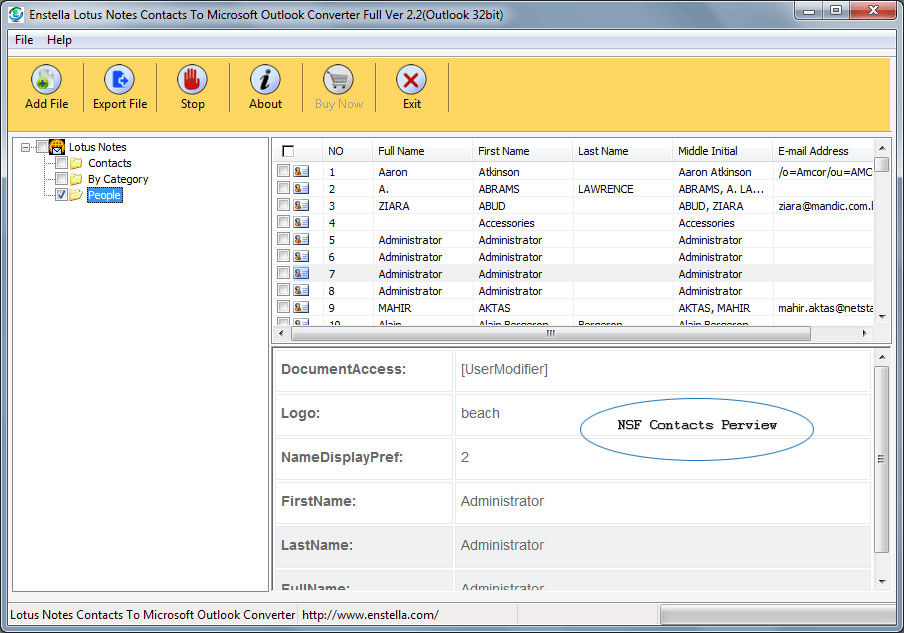The image size is (904, 633).
Task: Click contact card icon in row 7
Action: [301, 273]
